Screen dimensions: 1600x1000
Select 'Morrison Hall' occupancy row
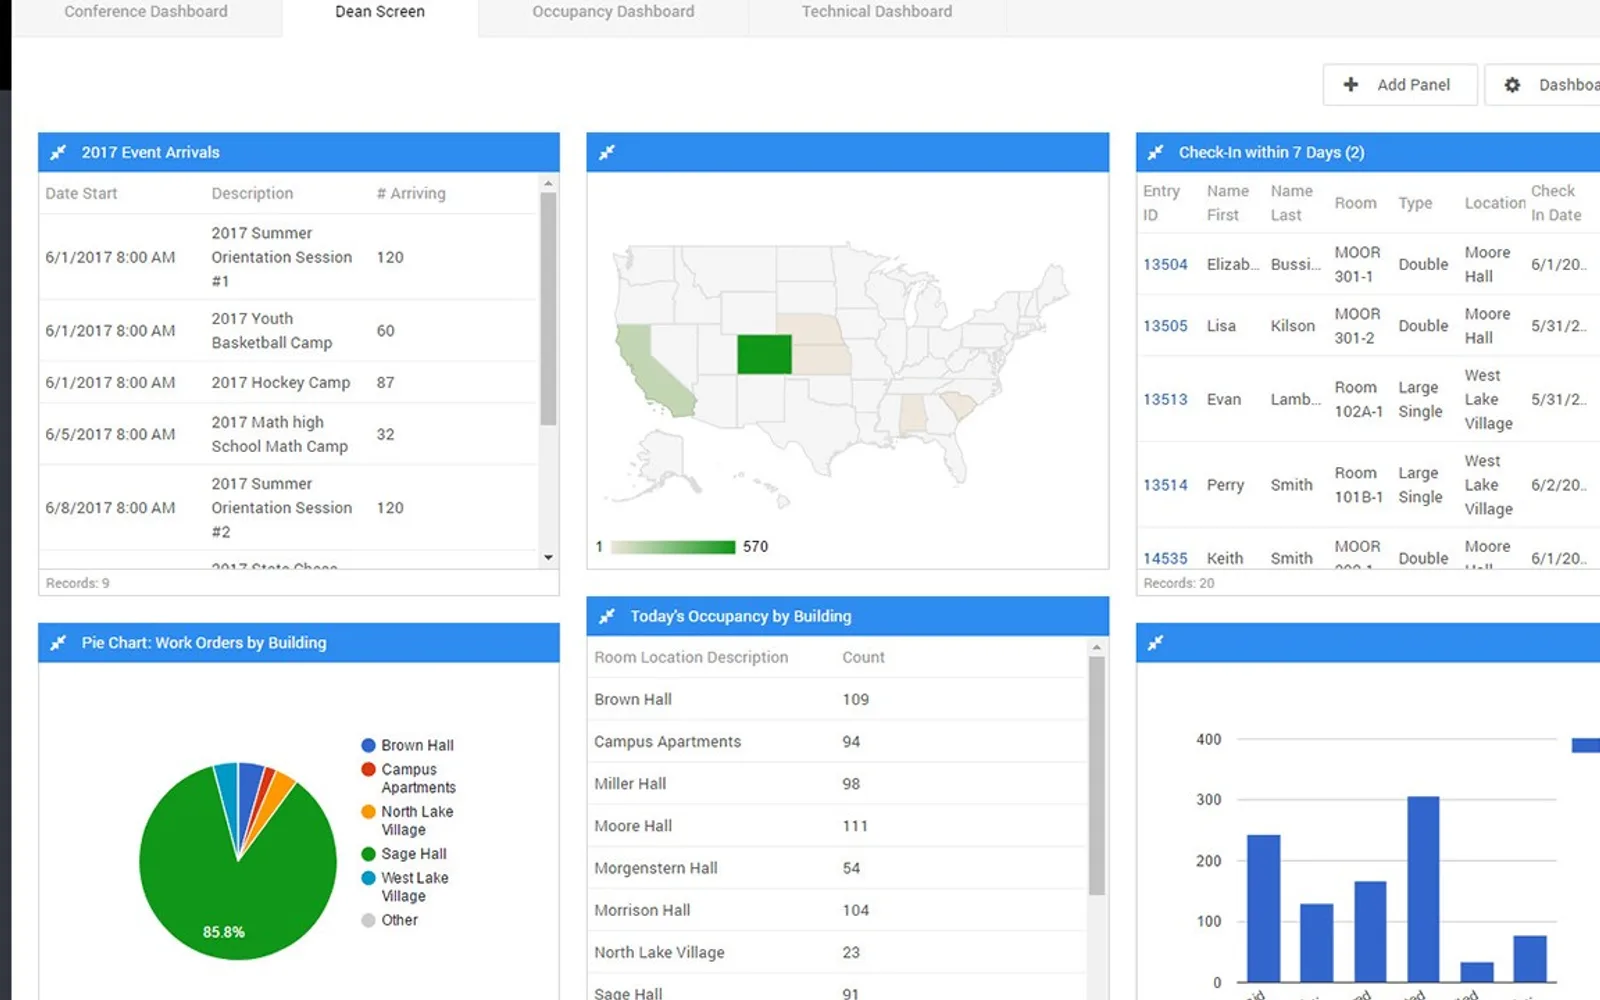click(838, 910)
